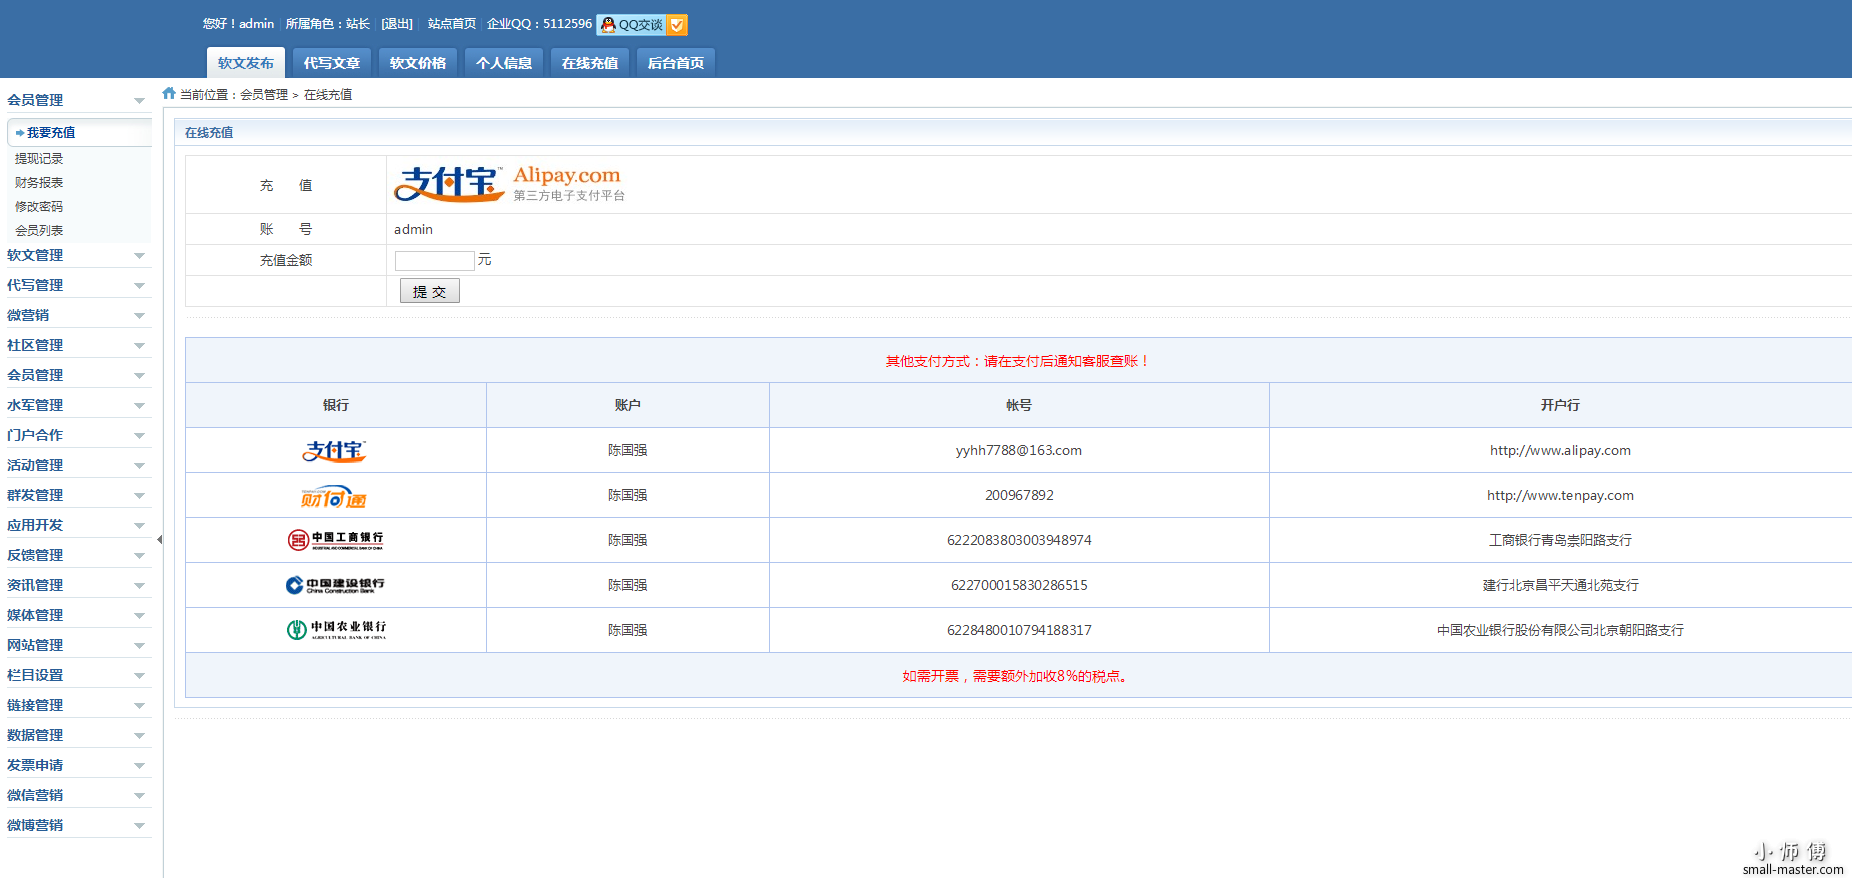This screenshot has height=878, width=1852.
Task: Go to the 个人信息 tab
Action: [x=504, y=63]
